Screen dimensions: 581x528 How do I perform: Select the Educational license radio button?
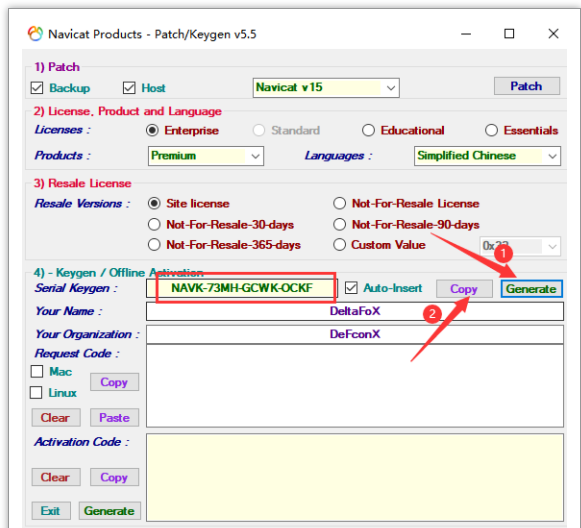368,130
